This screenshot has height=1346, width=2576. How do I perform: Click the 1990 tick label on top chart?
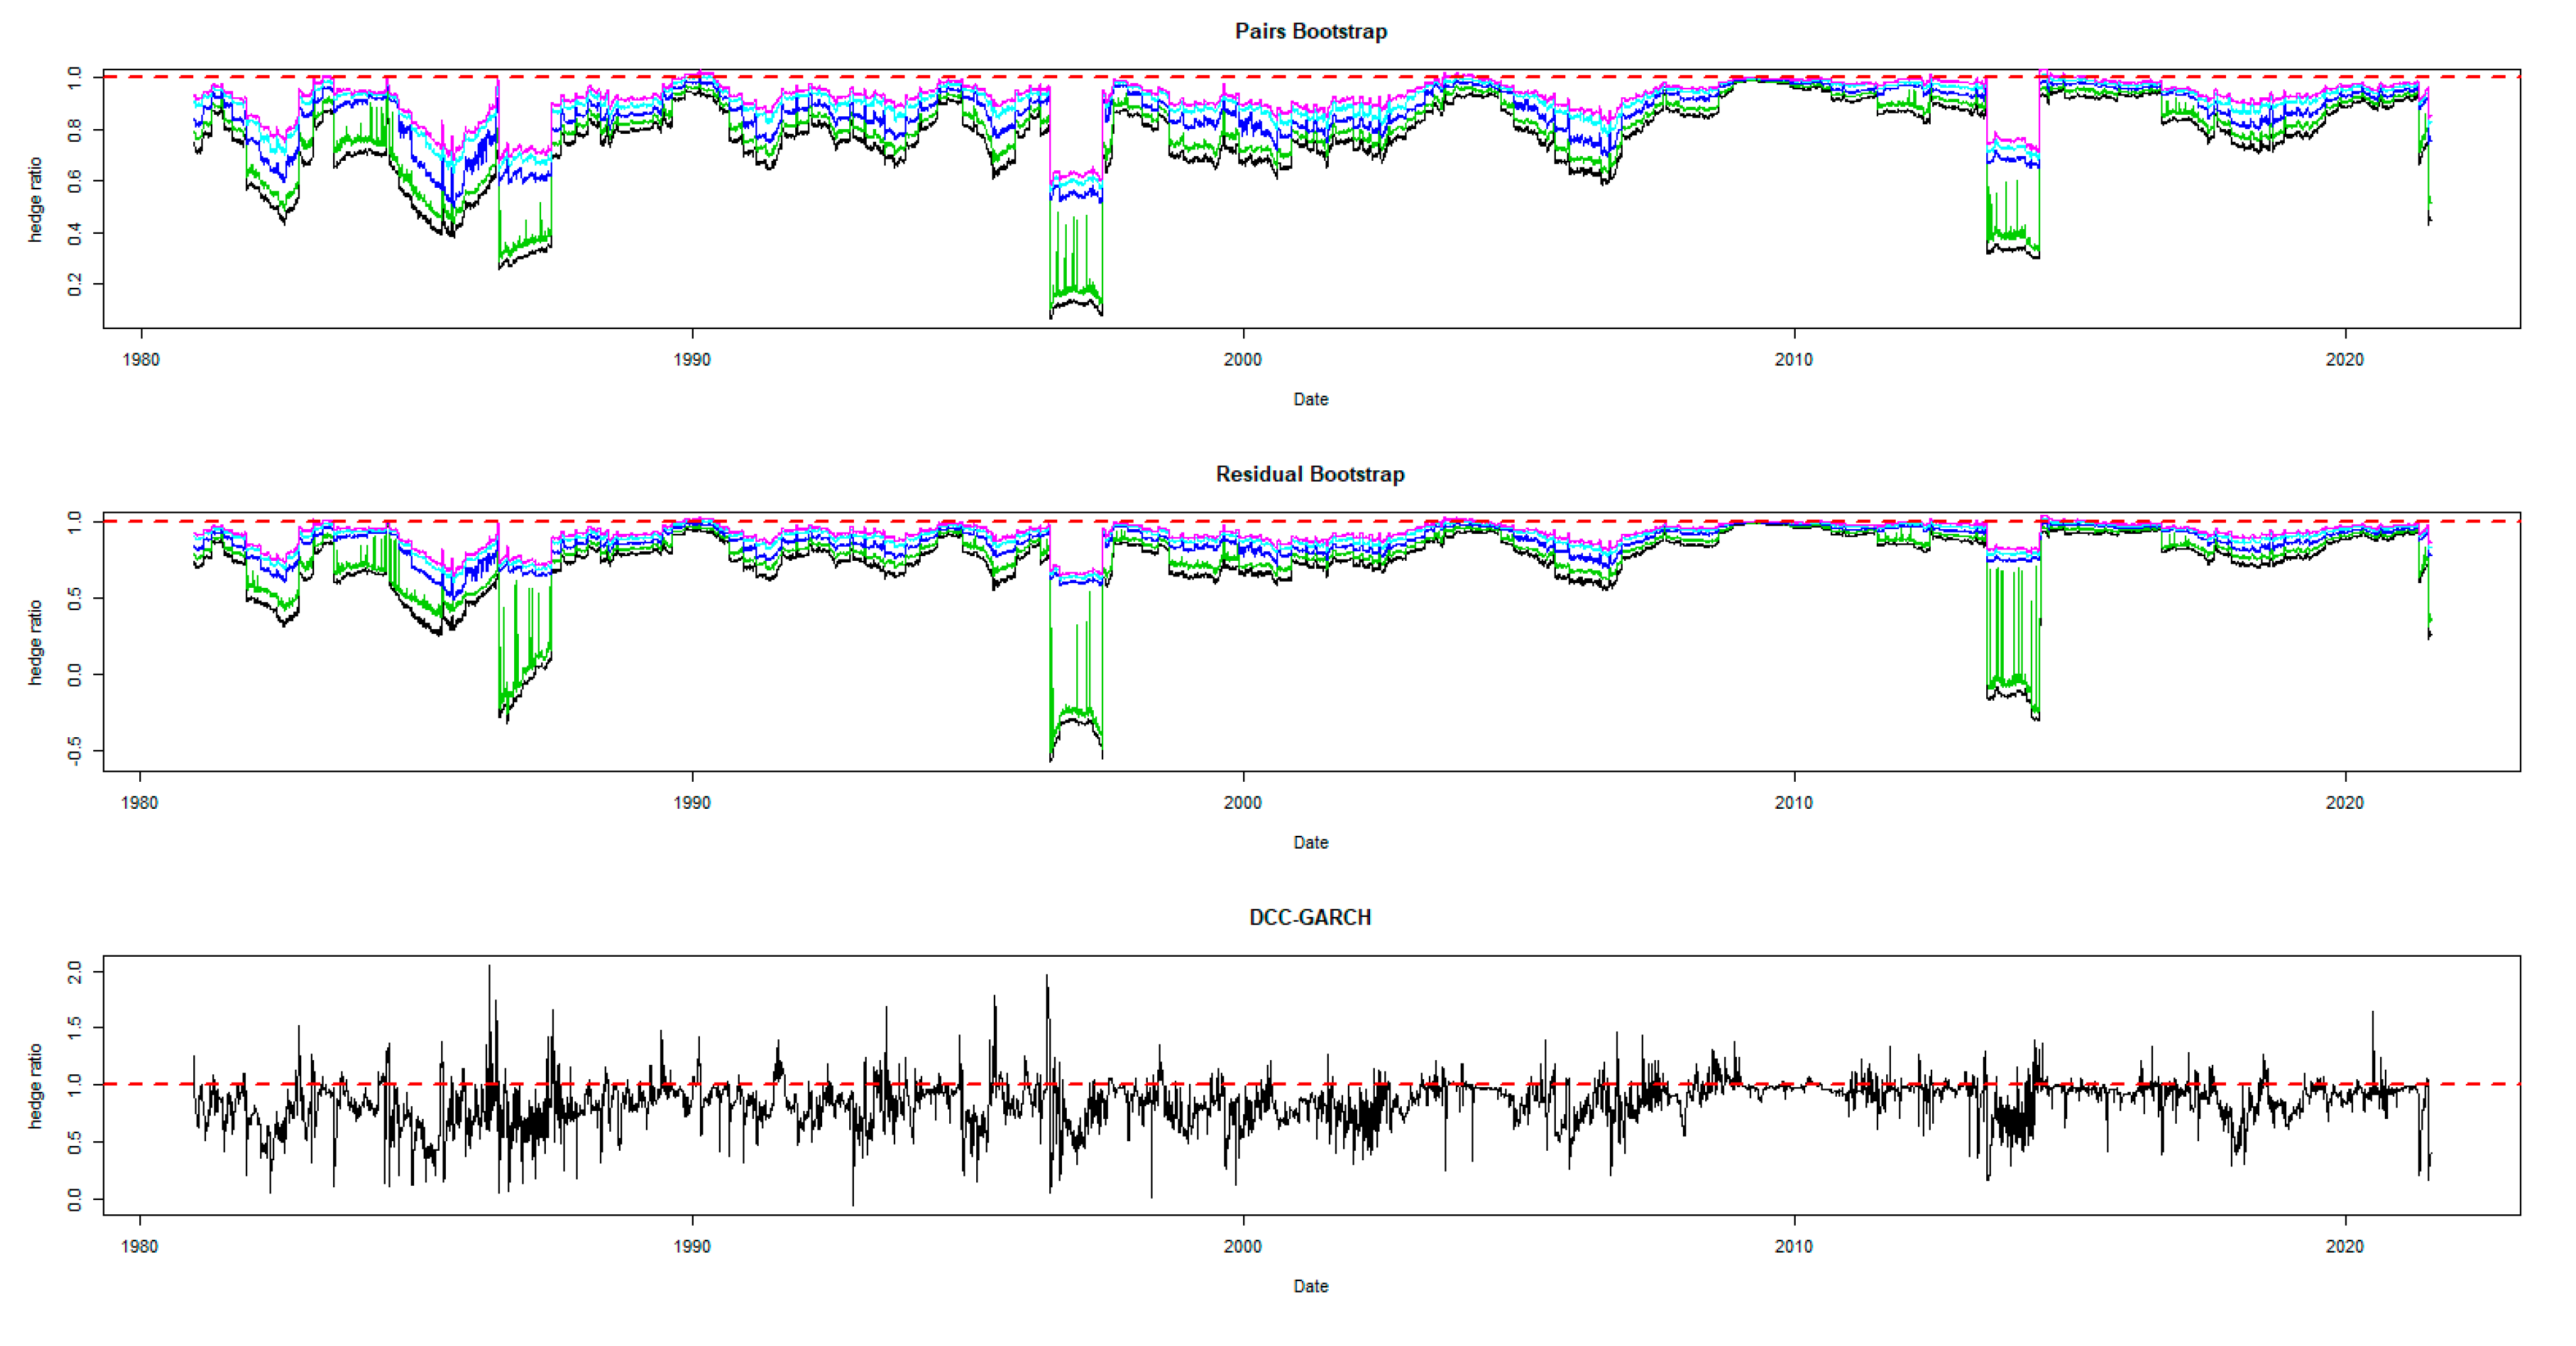tap(692, 360)
